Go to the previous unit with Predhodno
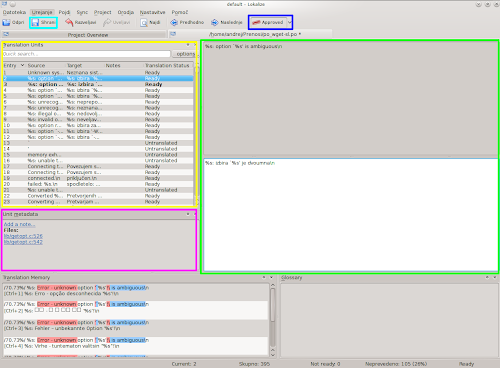 (187, 23)
